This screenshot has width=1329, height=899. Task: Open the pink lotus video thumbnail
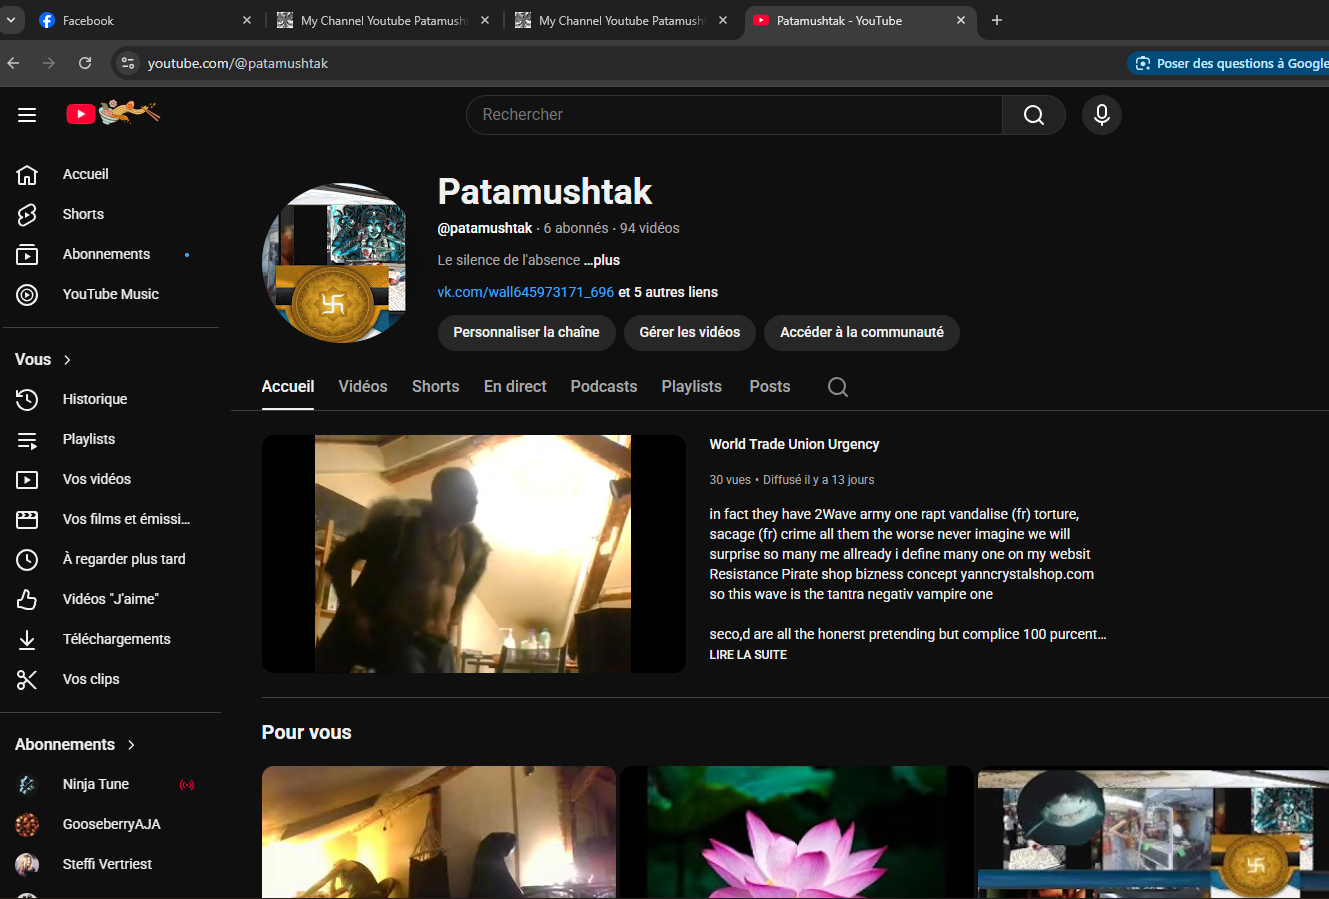[x=796, y=832]
